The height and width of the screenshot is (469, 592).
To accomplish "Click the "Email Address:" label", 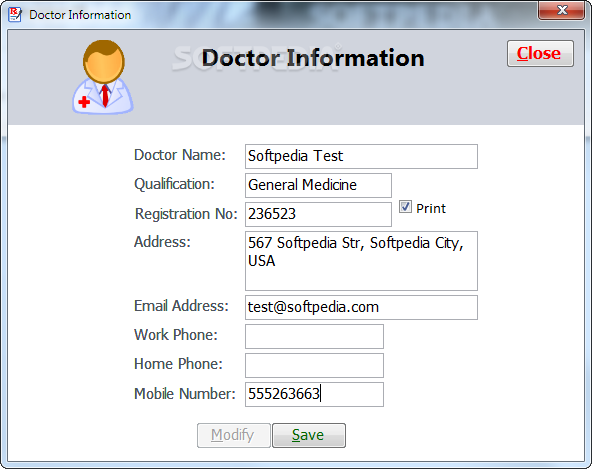I will coord(181,306).
